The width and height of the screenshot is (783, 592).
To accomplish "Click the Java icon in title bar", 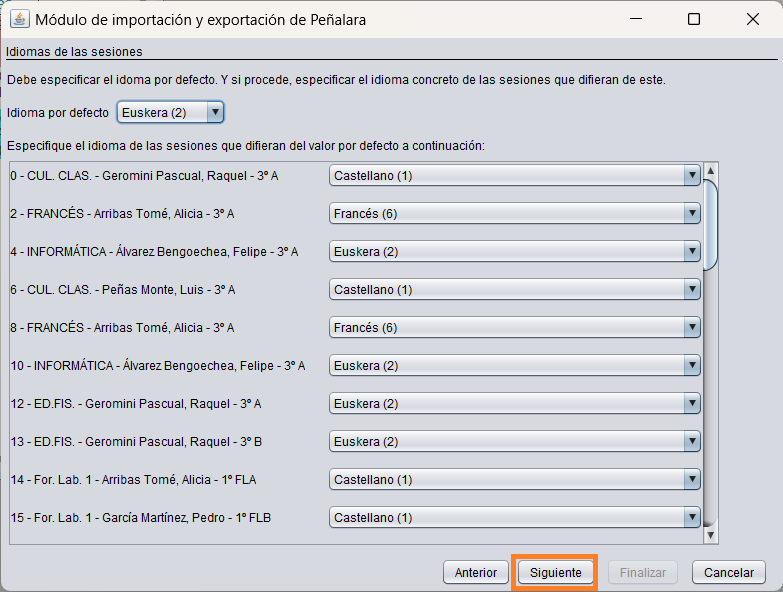I will pyautogui.click(x=19, y=19).
